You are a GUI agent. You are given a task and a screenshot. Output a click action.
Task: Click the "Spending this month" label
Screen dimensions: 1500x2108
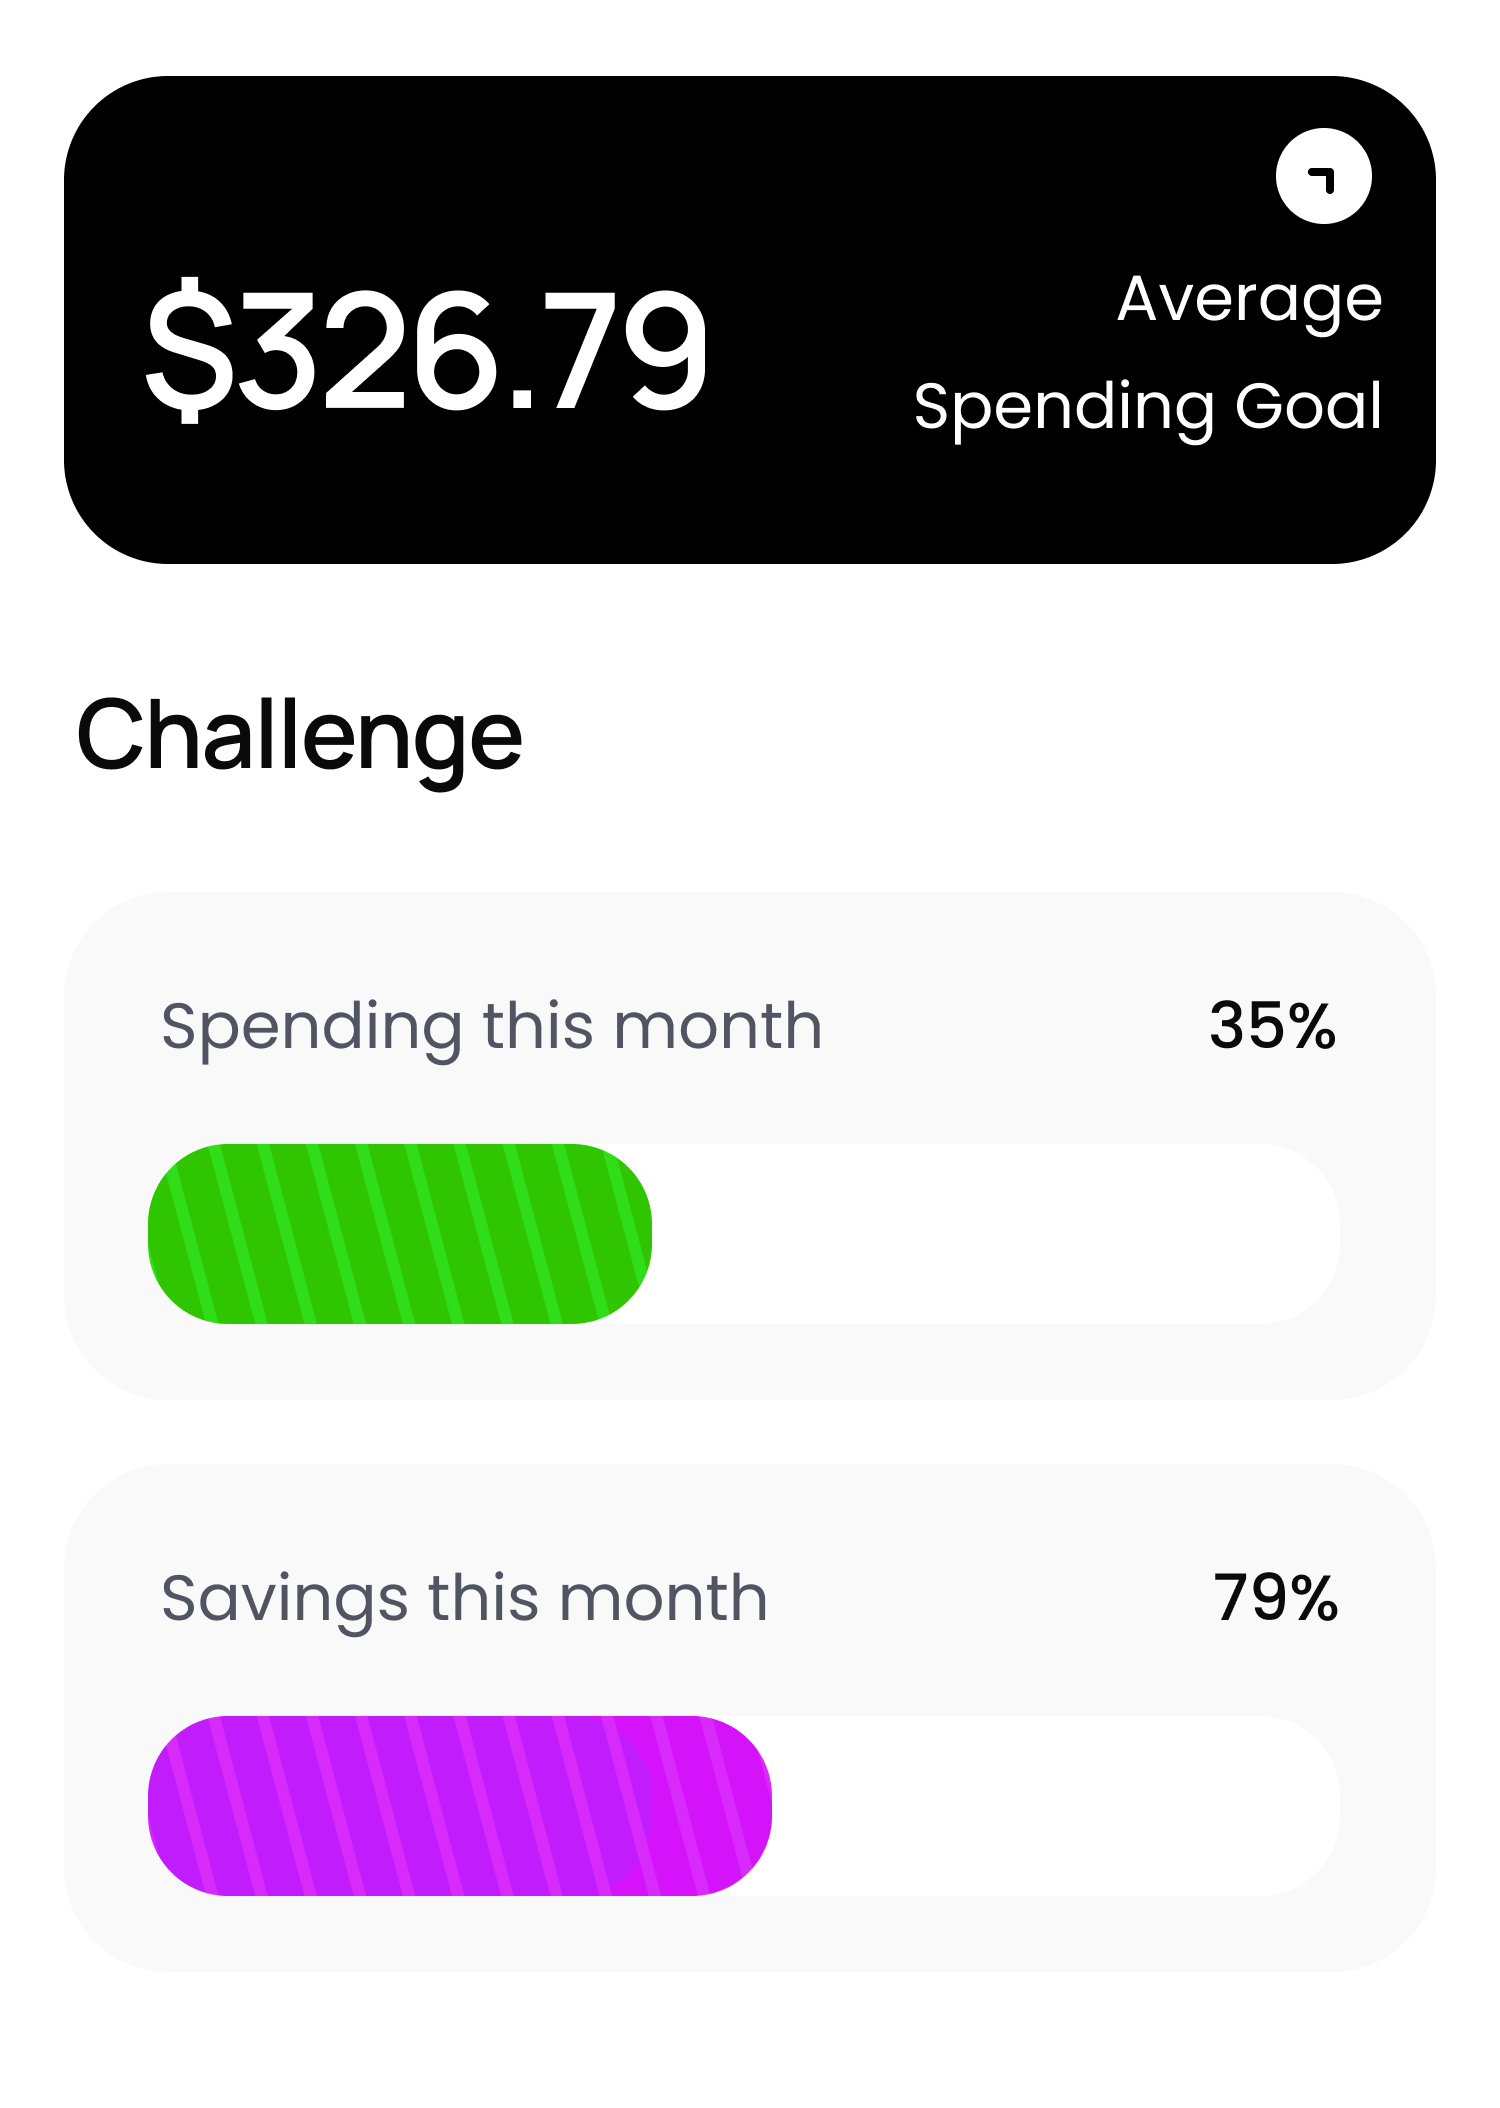(491, 1027)
